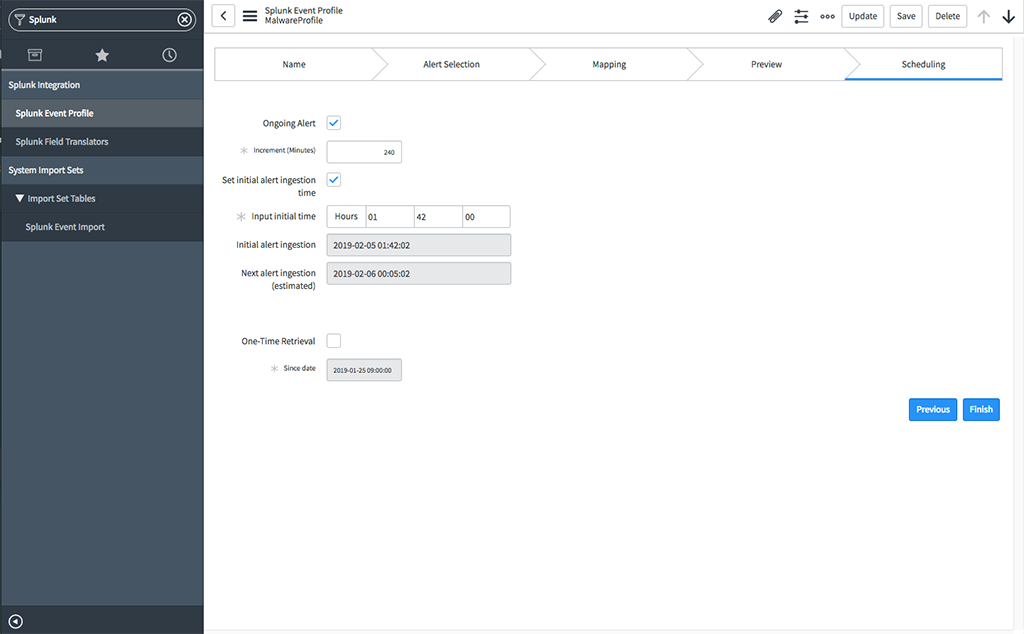The width and height of the screenshot is (1024, 634).
Task: Open System Import Sets application menu
Action: click(x=102, y=170)
